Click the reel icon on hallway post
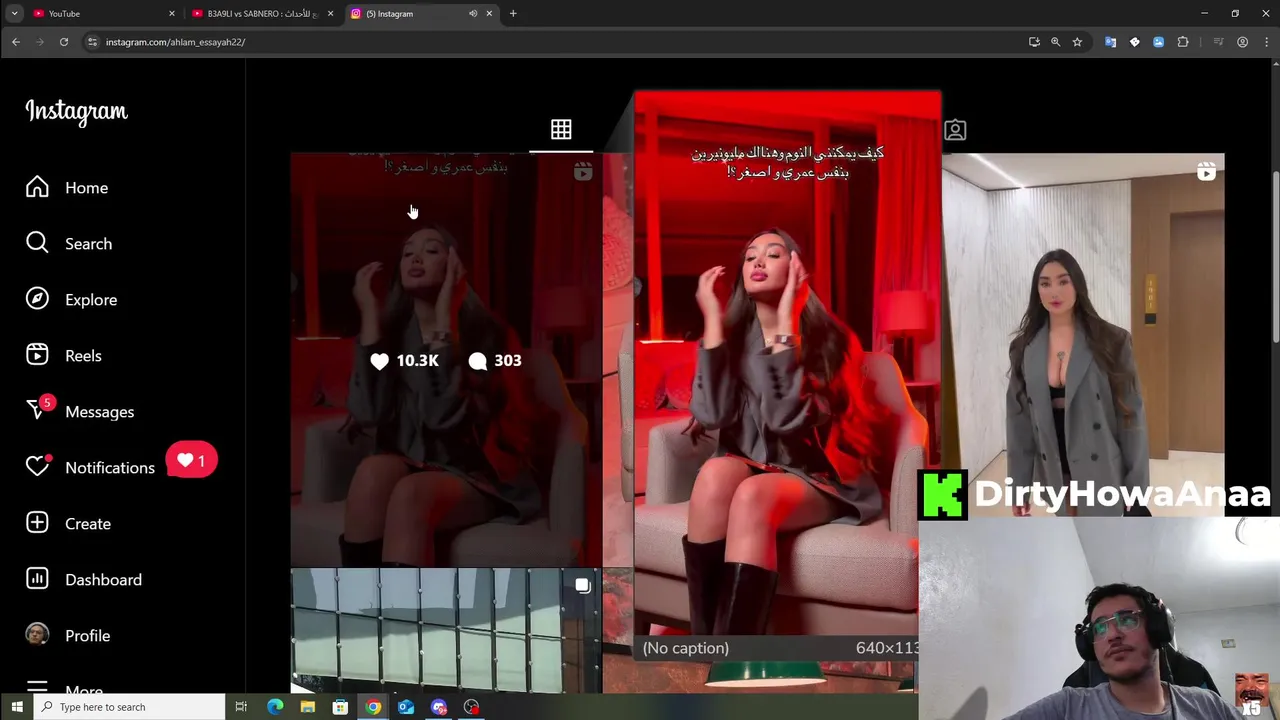This screenshot has width=1280, height=720. coord(1206,172)
